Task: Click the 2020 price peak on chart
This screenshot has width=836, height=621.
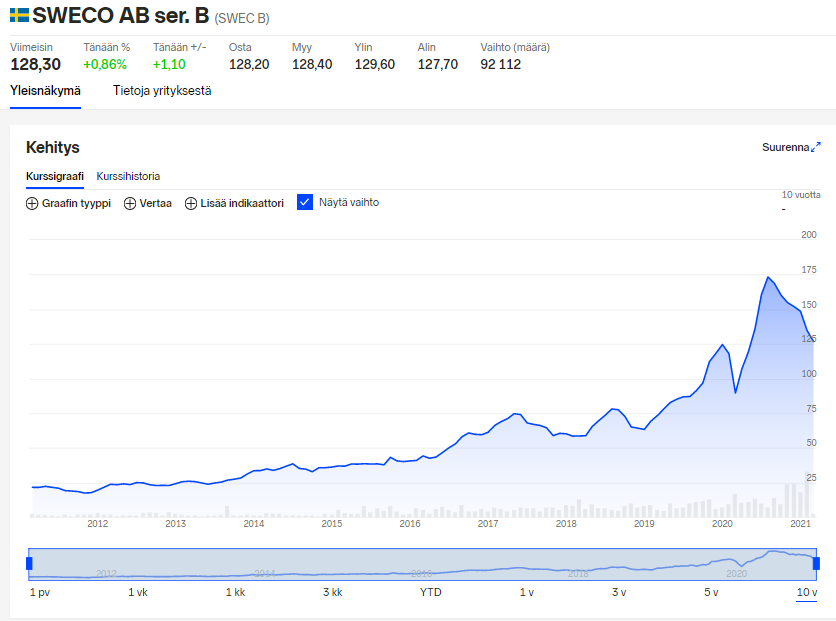Action: (768, 277)
